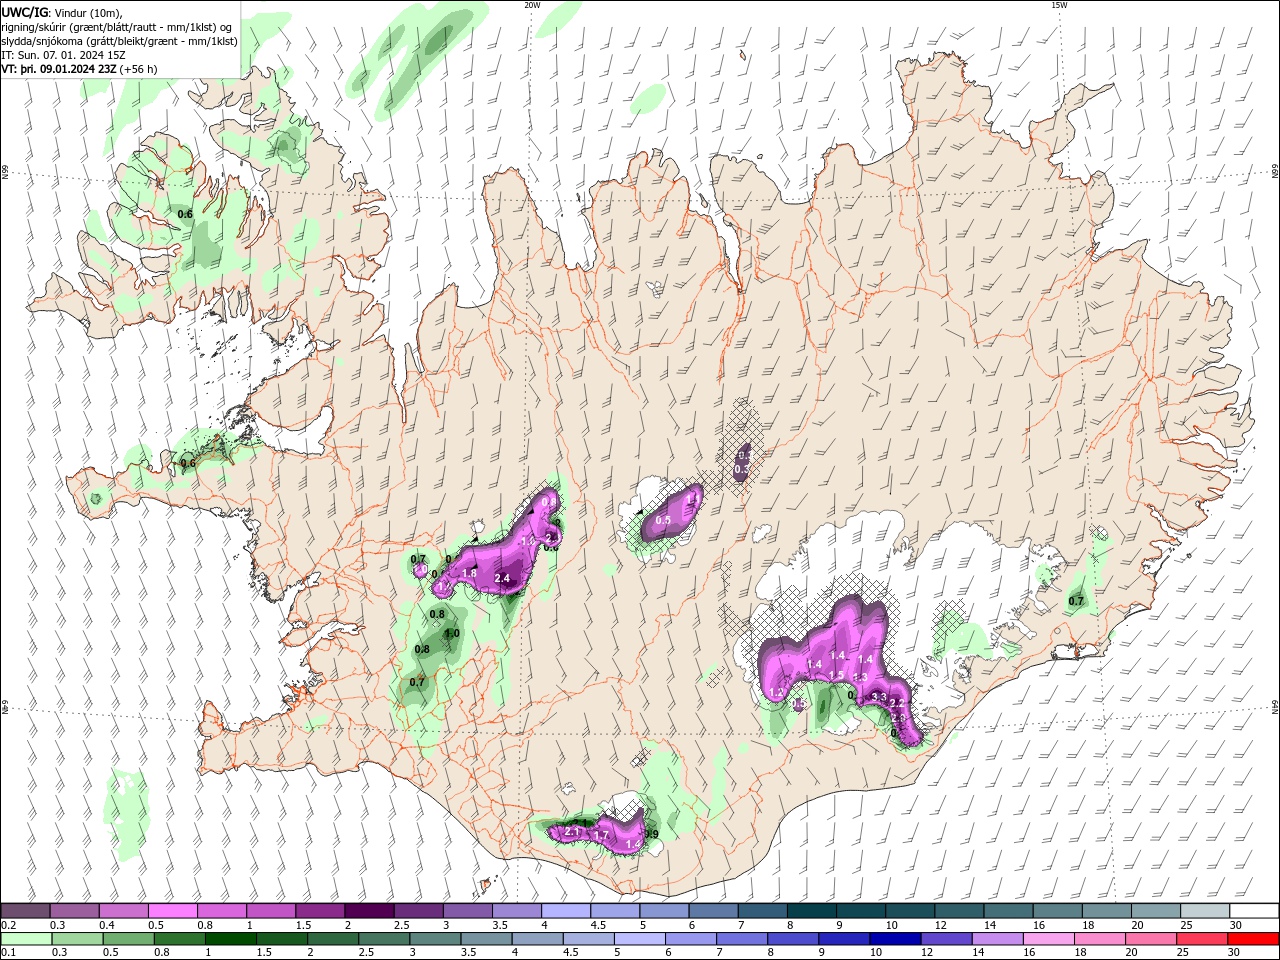Pick the top legend swatch between 12 and 14

pyautogui.click(x=957, y=910)
